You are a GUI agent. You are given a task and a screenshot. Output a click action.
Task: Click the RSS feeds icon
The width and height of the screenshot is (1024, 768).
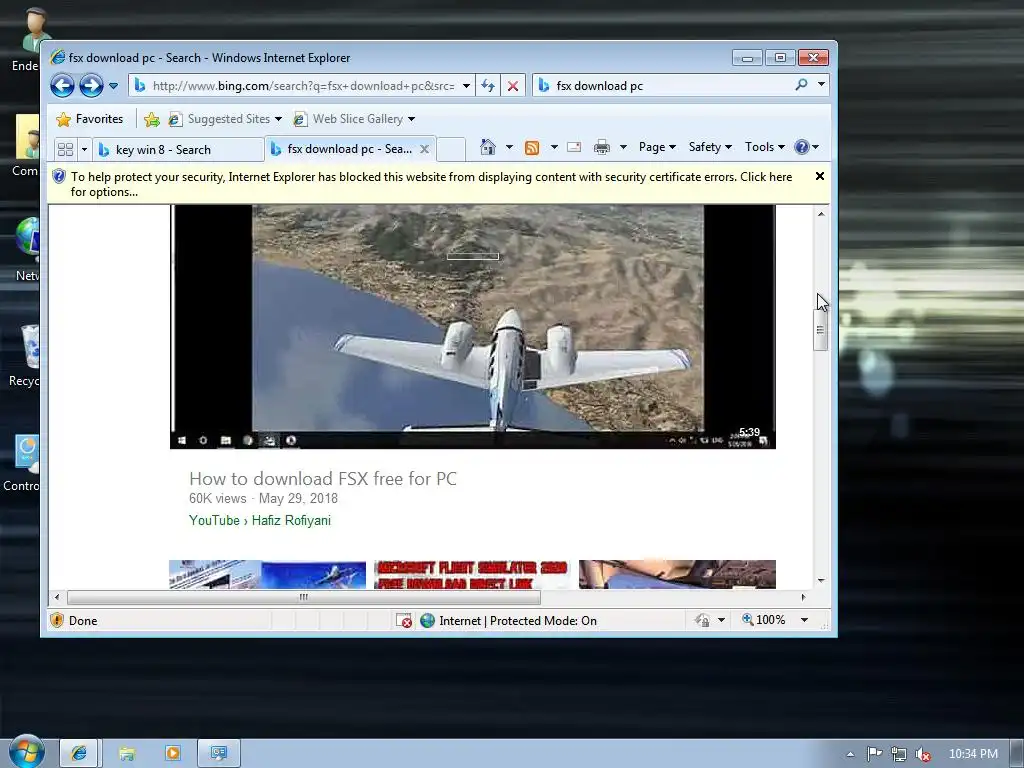(x=532, y=148)
